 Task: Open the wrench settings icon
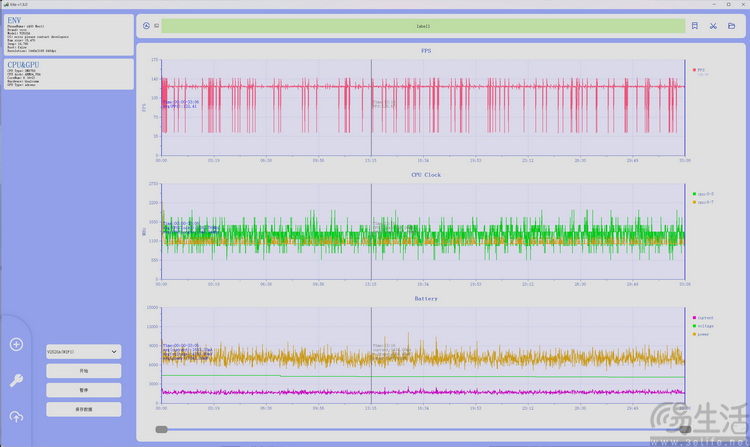coord(16,380)
